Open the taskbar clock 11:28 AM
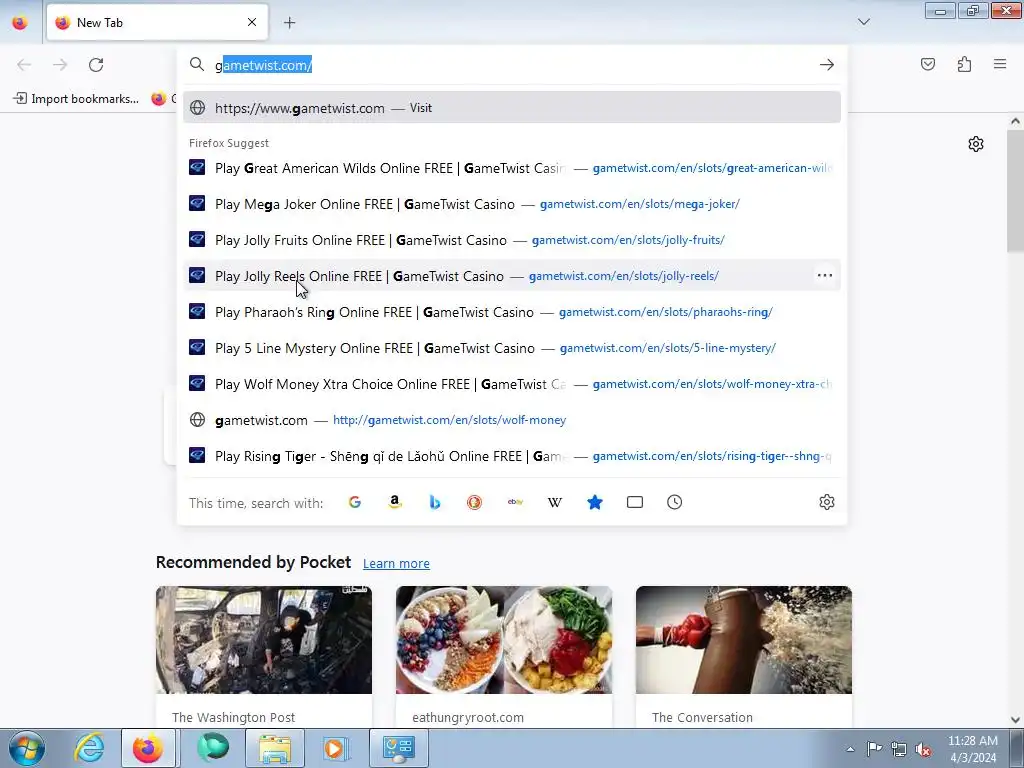Viewport: 1024px width, 768px height. coord(972,749)
